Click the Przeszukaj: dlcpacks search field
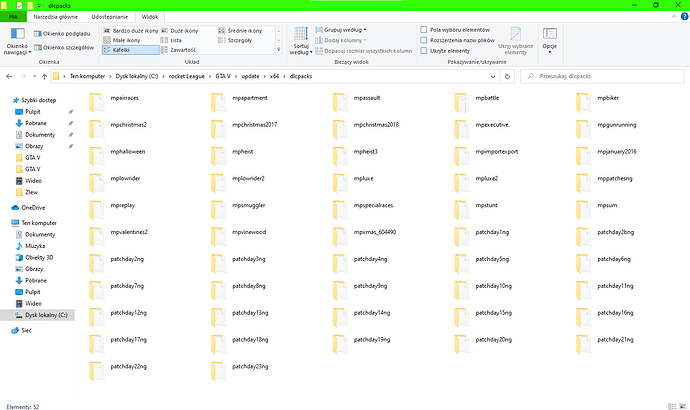Screen dimensions: 690x410 pyautogui.click(x=602, y=77)
